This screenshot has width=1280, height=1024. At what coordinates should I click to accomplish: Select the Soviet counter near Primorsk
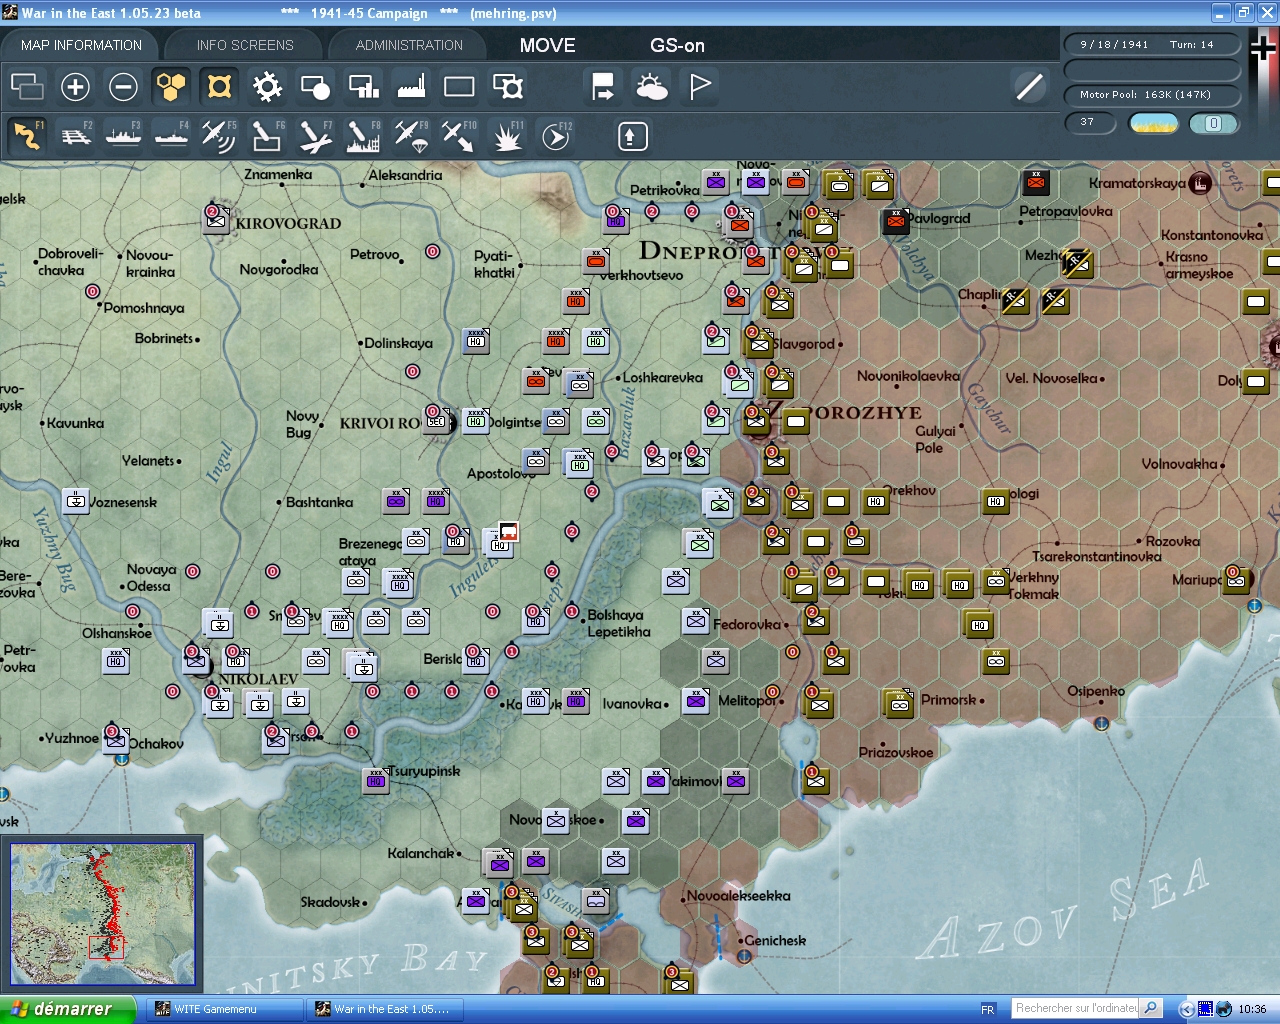coord(899,703)
